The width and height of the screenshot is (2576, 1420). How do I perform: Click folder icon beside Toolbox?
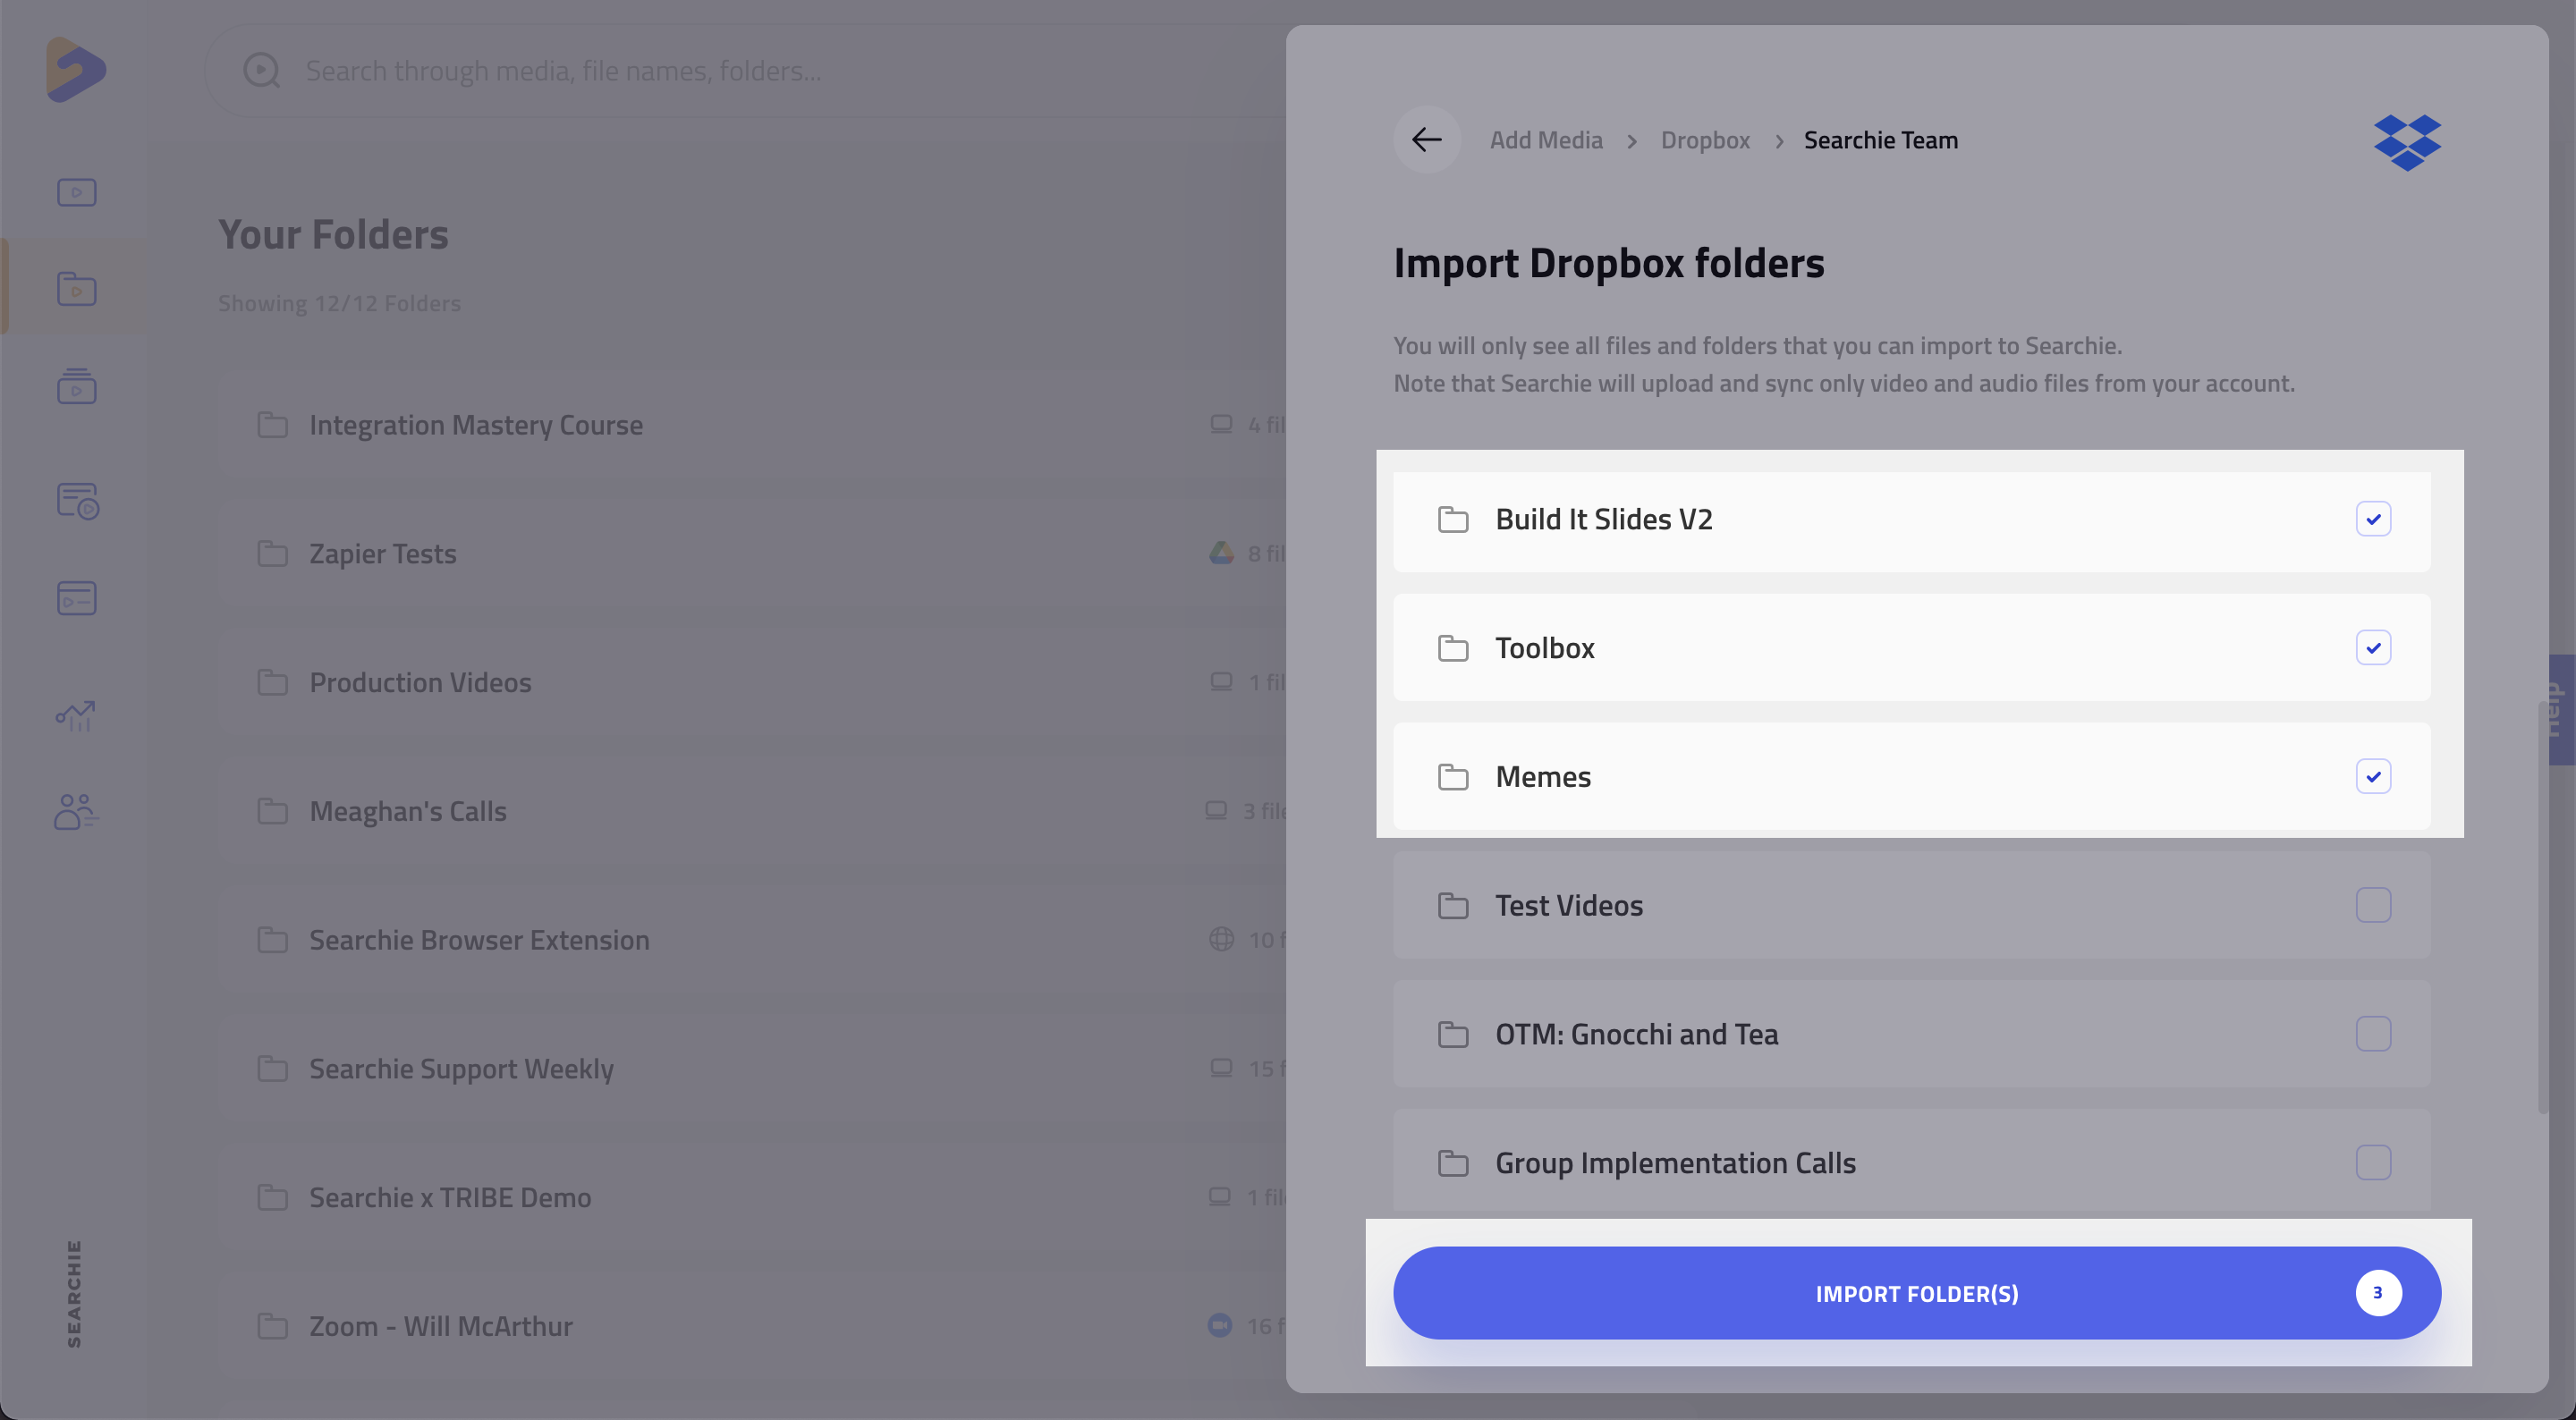[x=1453, y=648]
